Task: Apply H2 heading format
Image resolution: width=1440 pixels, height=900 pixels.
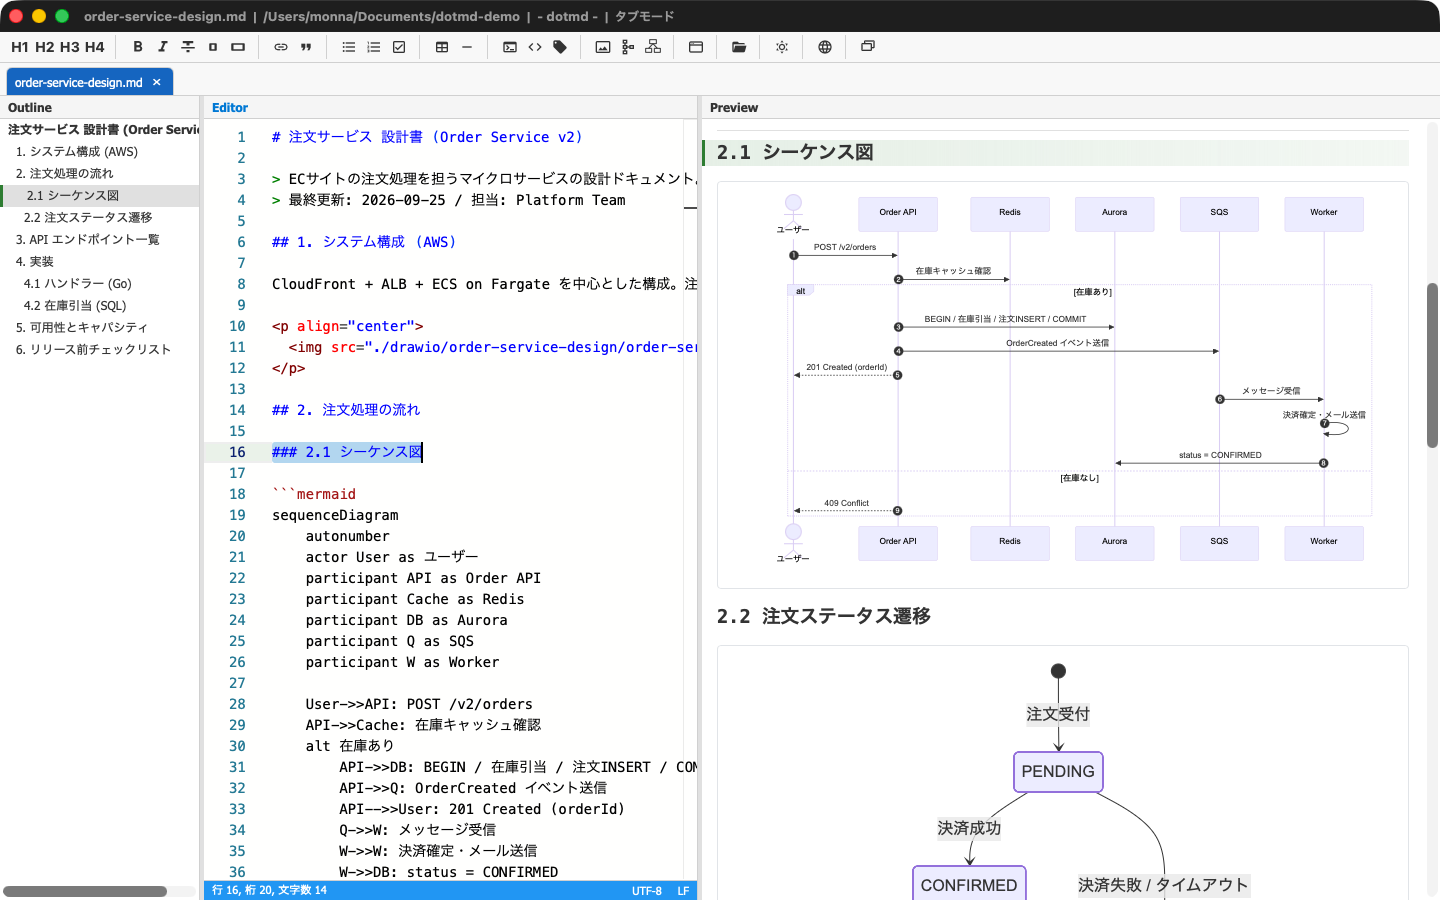Action: [x=45, y=47]
